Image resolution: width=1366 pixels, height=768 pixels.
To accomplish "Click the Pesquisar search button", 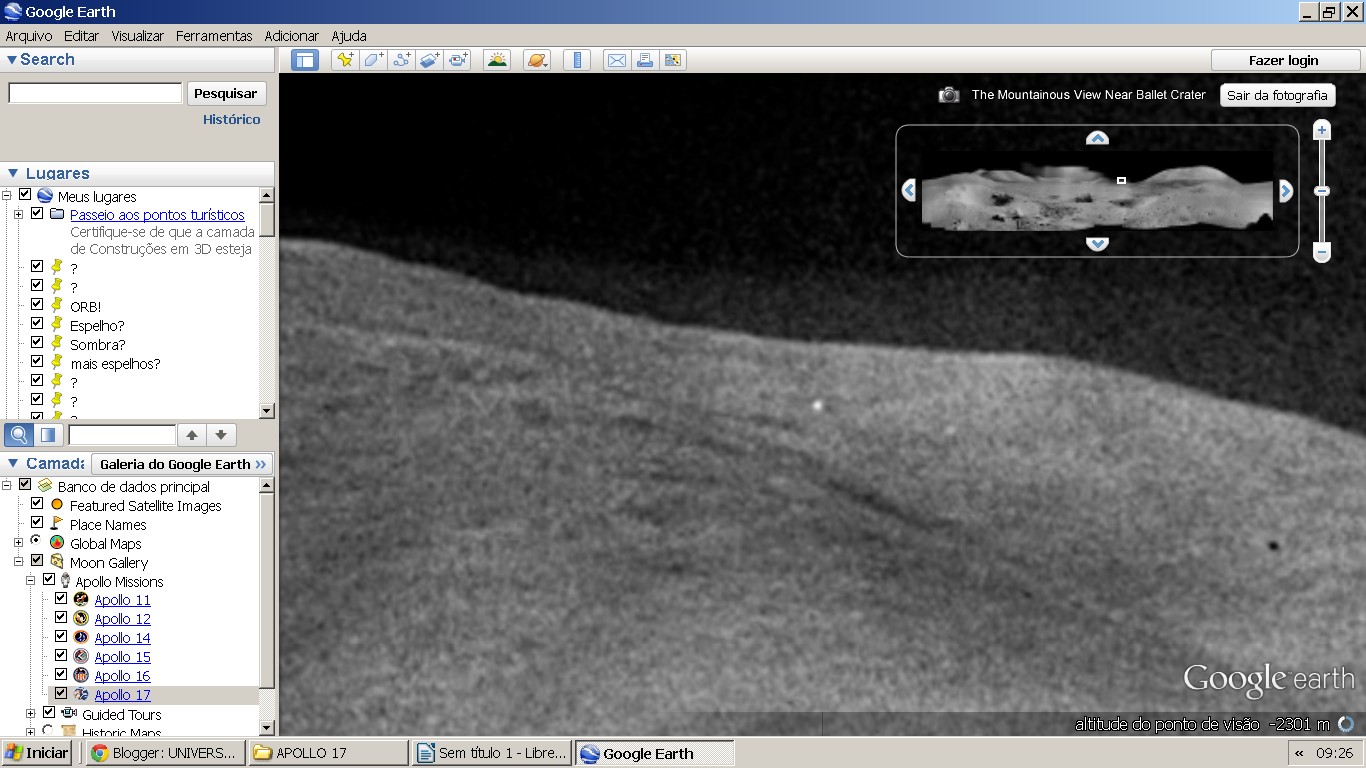I will coord(226,93).
